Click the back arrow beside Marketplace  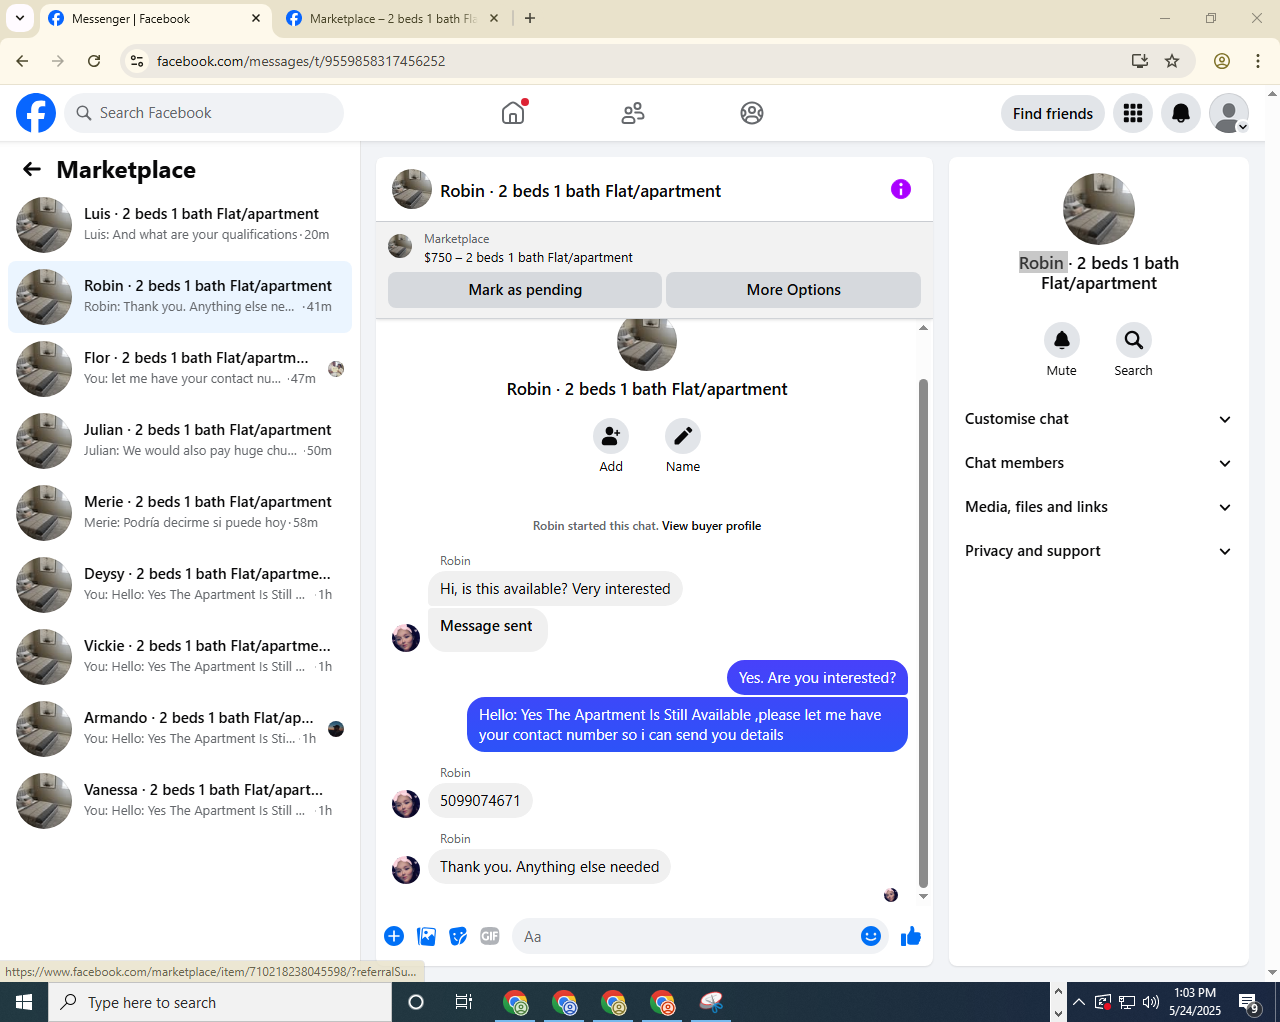click(32, 170)
